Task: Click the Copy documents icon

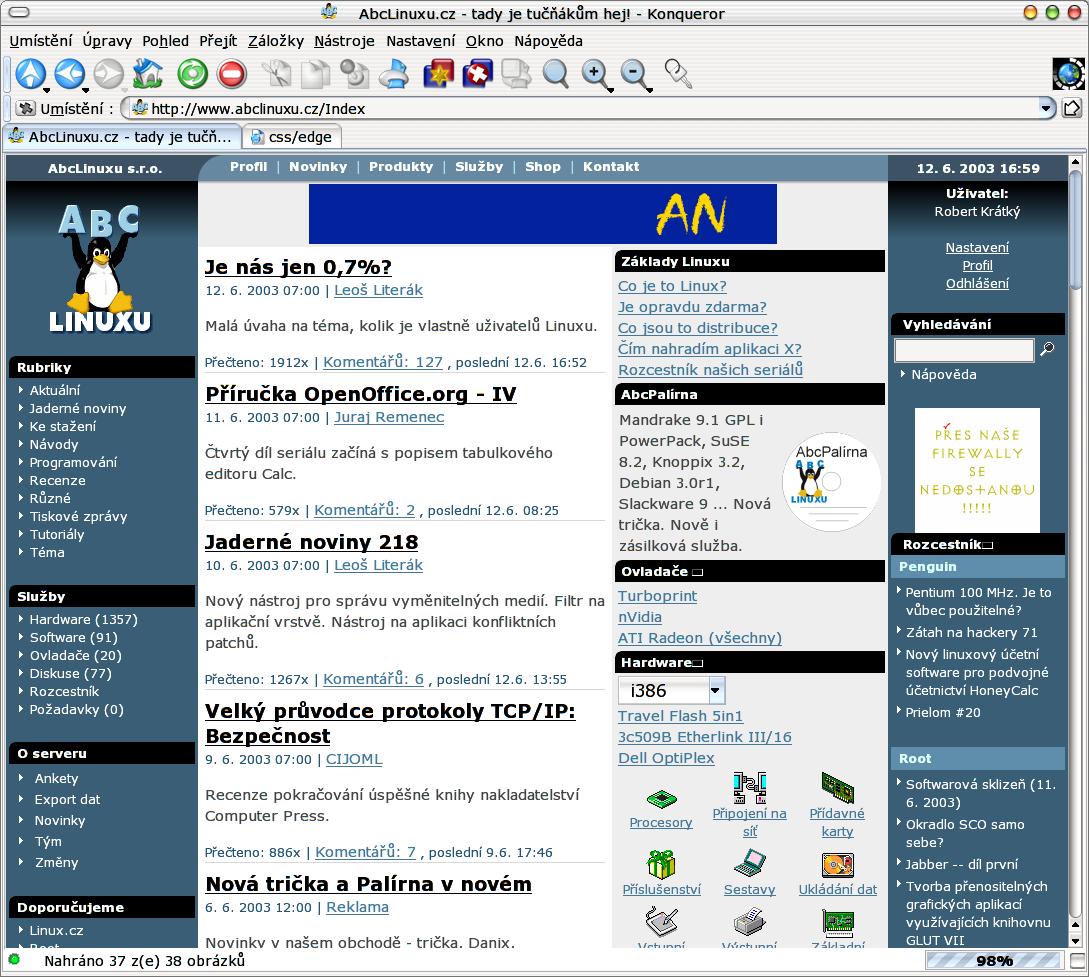Action: [x=315, y=74]
